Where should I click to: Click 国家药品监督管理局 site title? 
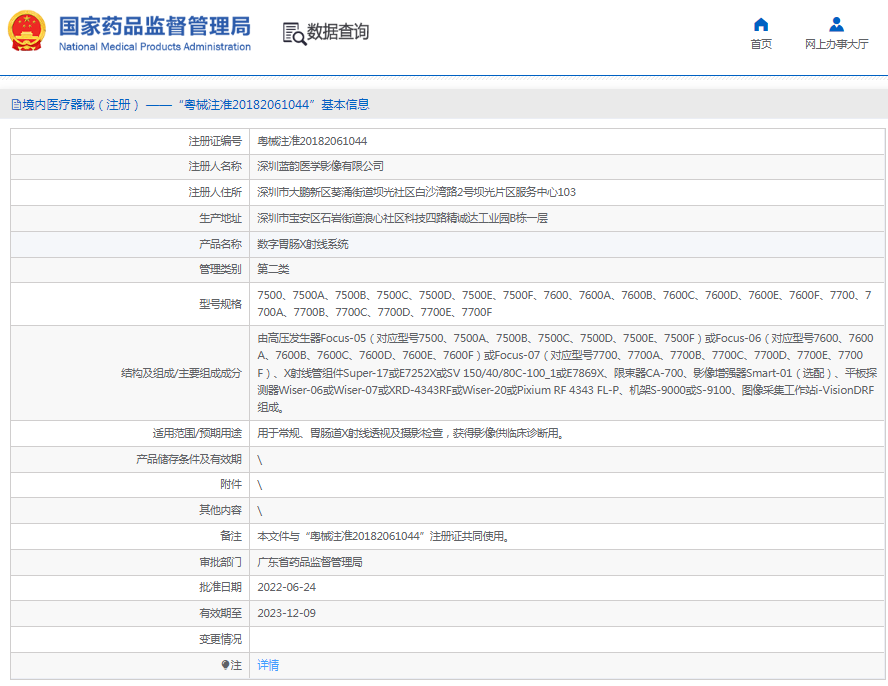pos(155,26)
